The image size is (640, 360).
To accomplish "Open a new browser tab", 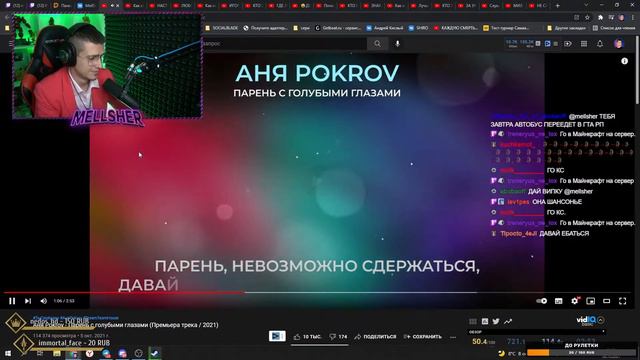I will tap(558, 6).
